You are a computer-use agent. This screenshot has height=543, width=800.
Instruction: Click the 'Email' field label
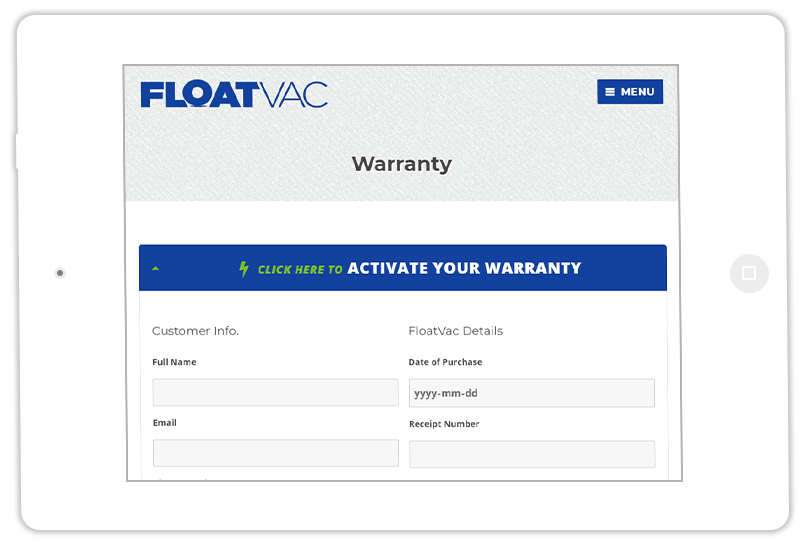[x=165, y=423]
